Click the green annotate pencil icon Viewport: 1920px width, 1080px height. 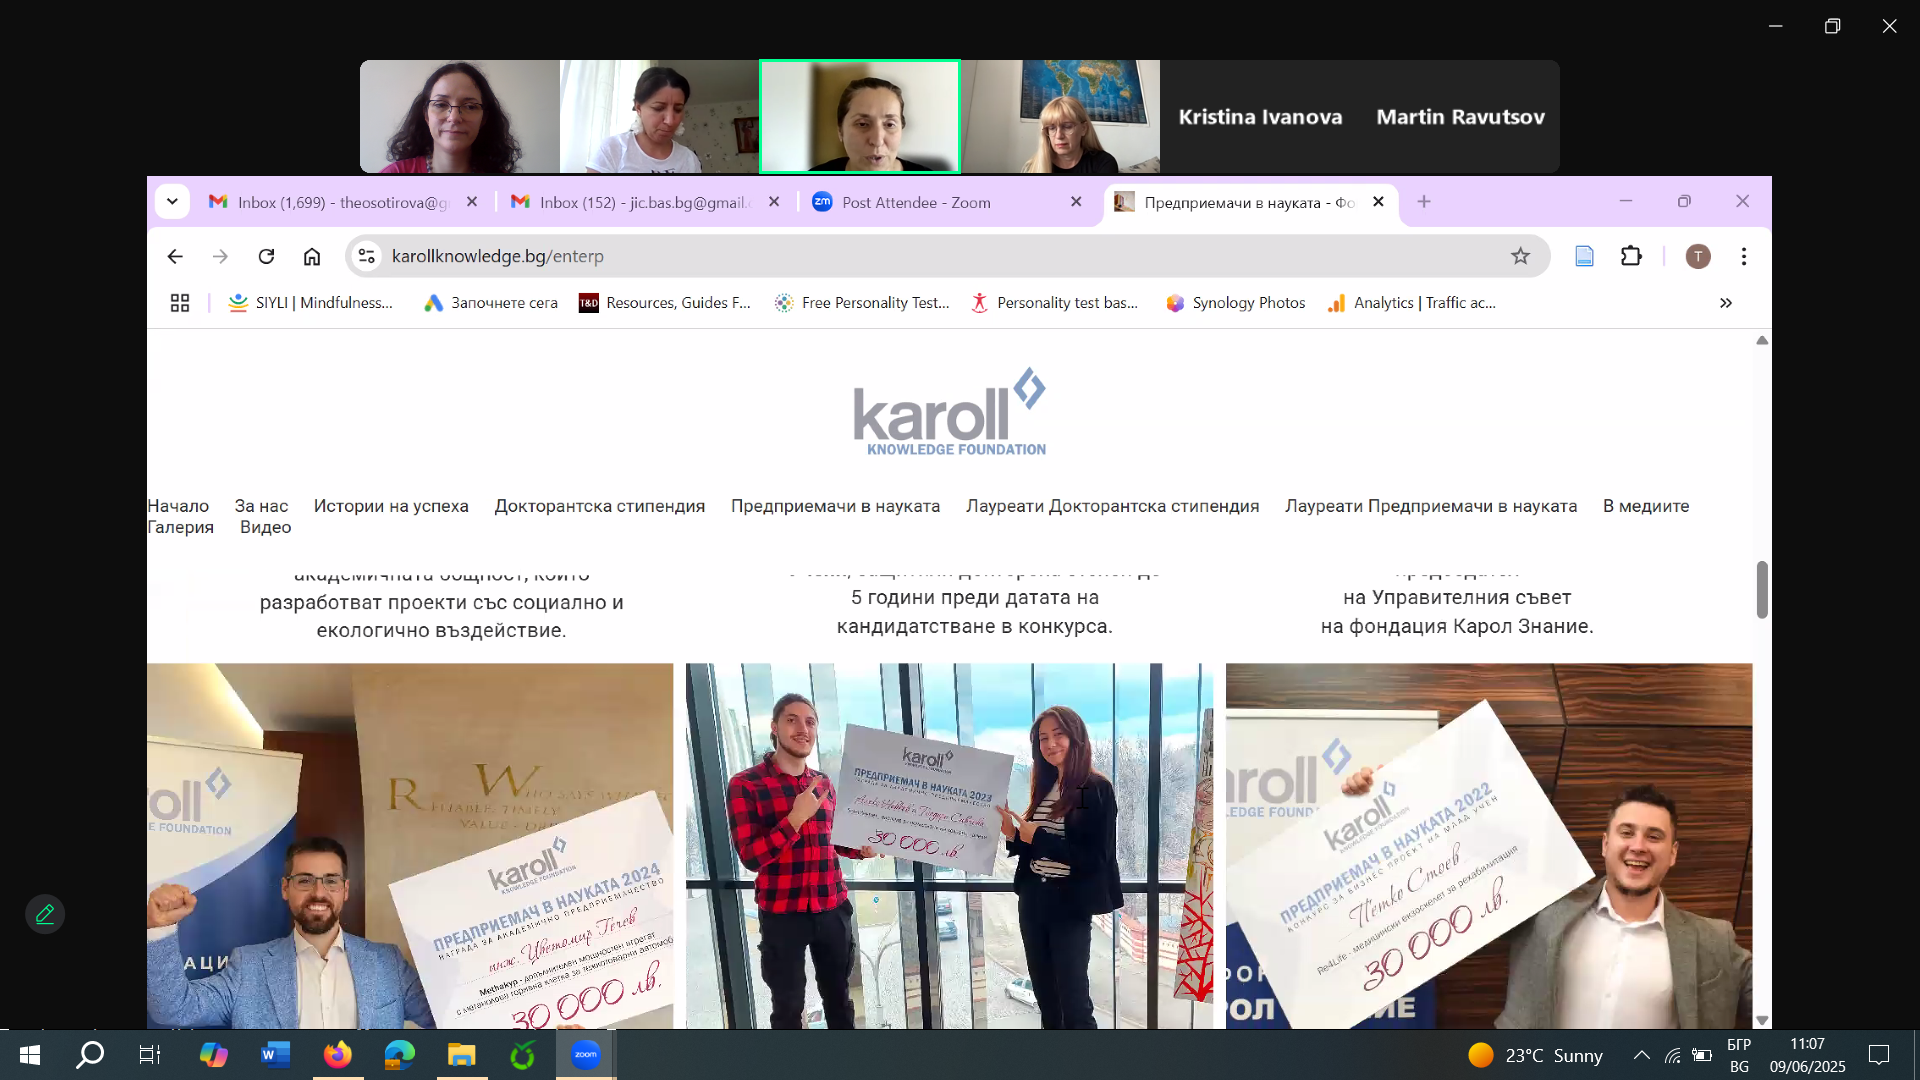click(x=45, y=914)
